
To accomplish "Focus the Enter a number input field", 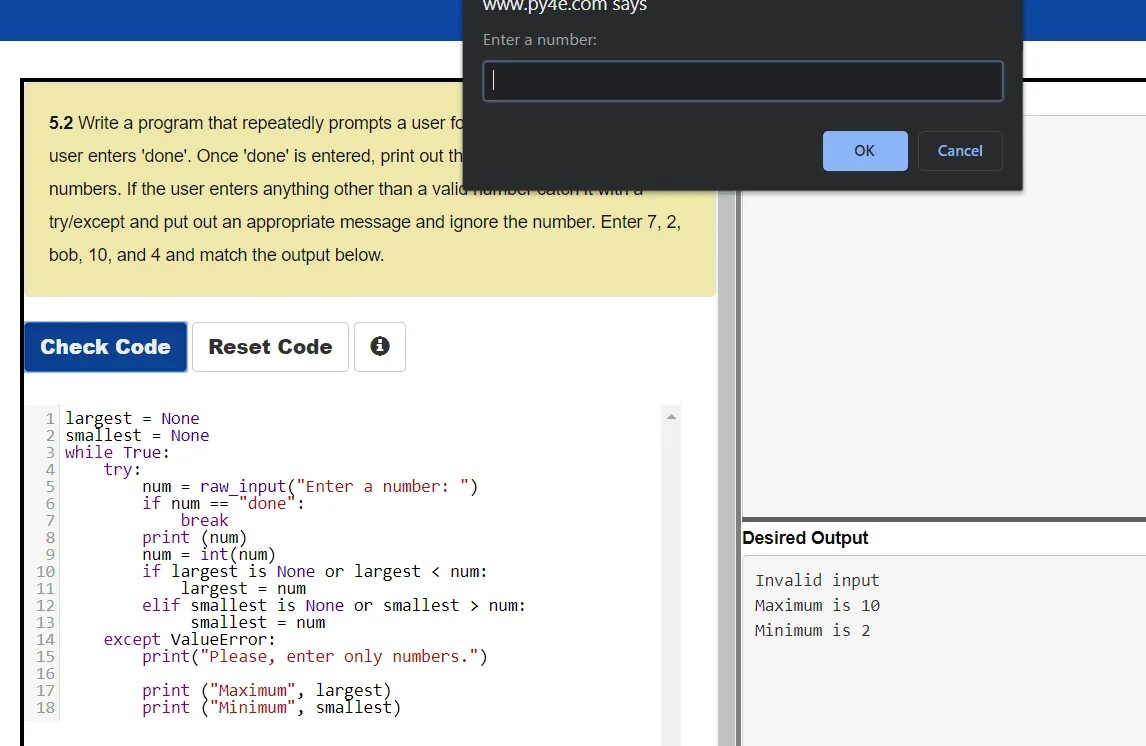I will 743,80.
